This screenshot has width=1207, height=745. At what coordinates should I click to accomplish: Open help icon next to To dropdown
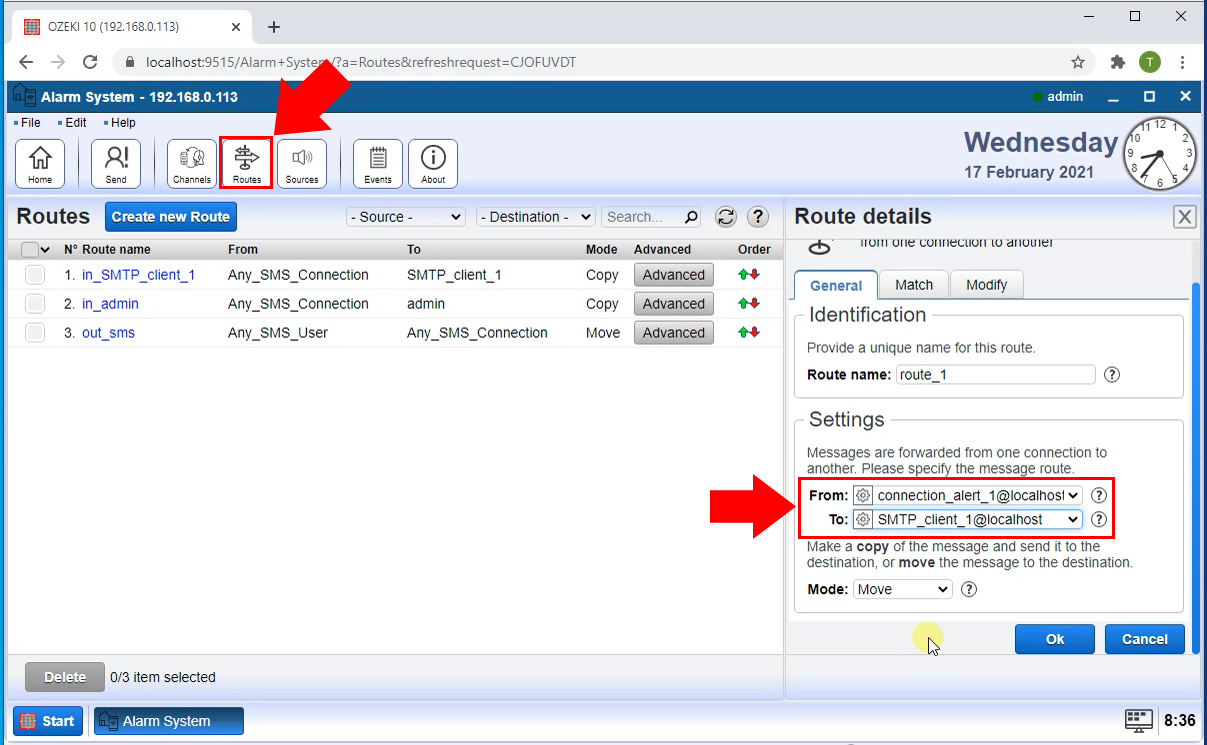point(1098,520)
